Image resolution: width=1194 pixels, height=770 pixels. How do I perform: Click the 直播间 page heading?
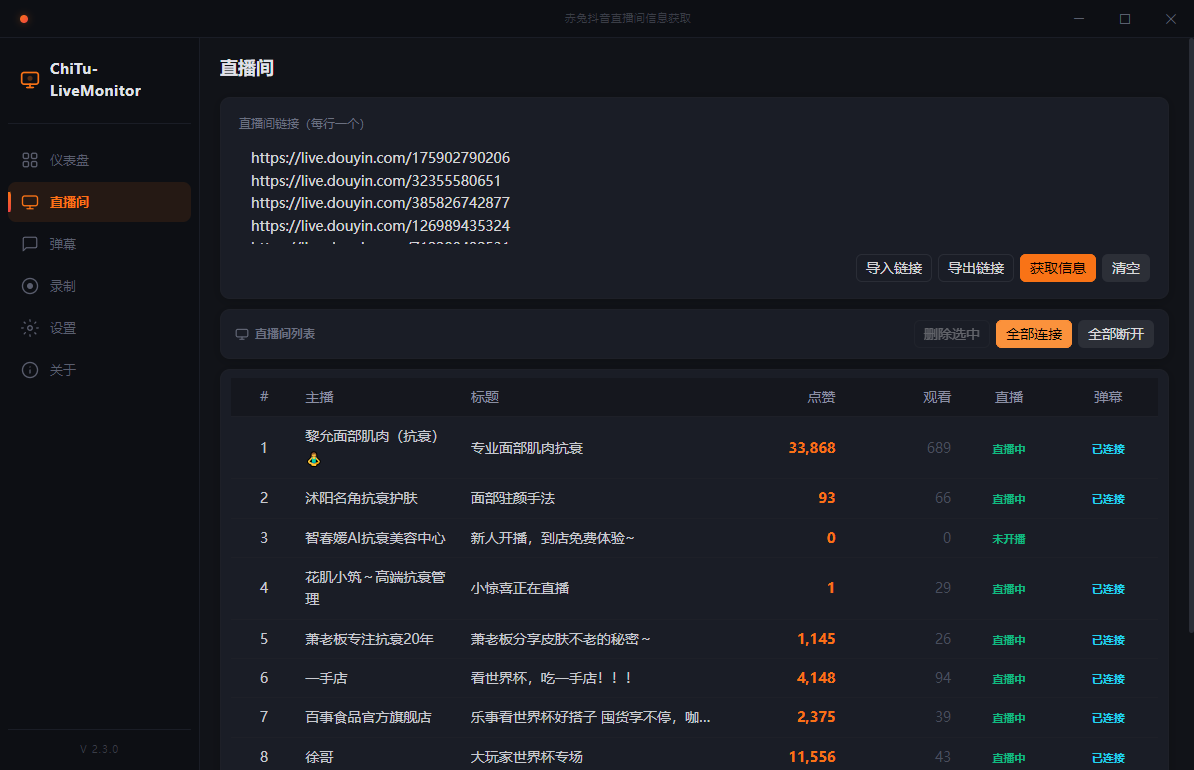click(247, 69)
